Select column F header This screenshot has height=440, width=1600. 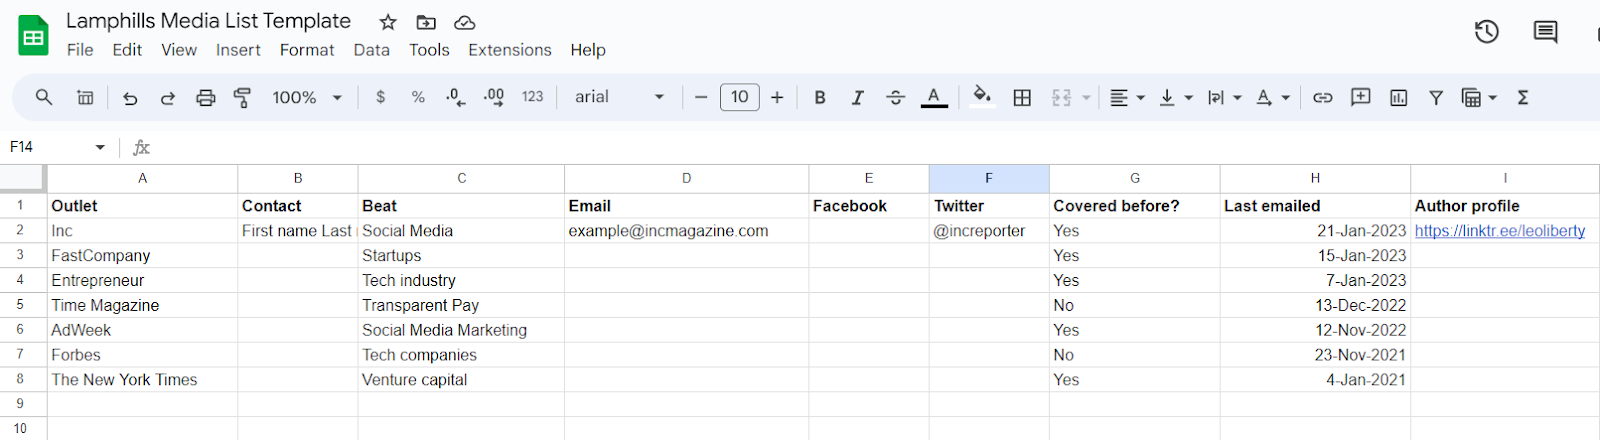pyautogui.click(x=989, y=178)
